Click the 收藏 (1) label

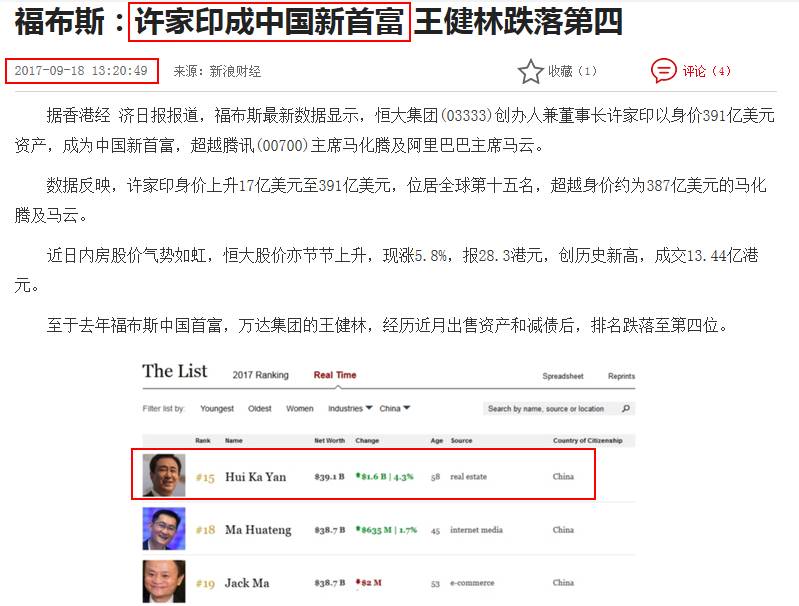572,71
